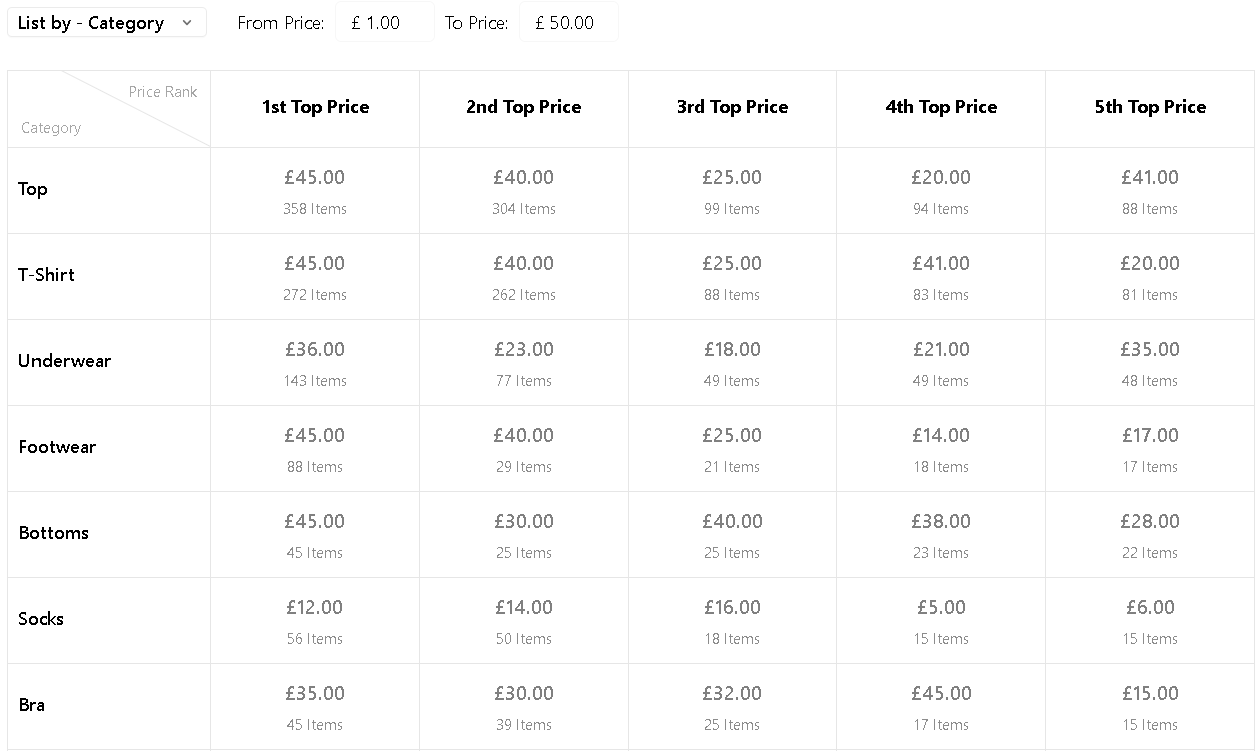Click the Socks category row label
This screenshot has width=1255, height=751.
pos(41,619)
